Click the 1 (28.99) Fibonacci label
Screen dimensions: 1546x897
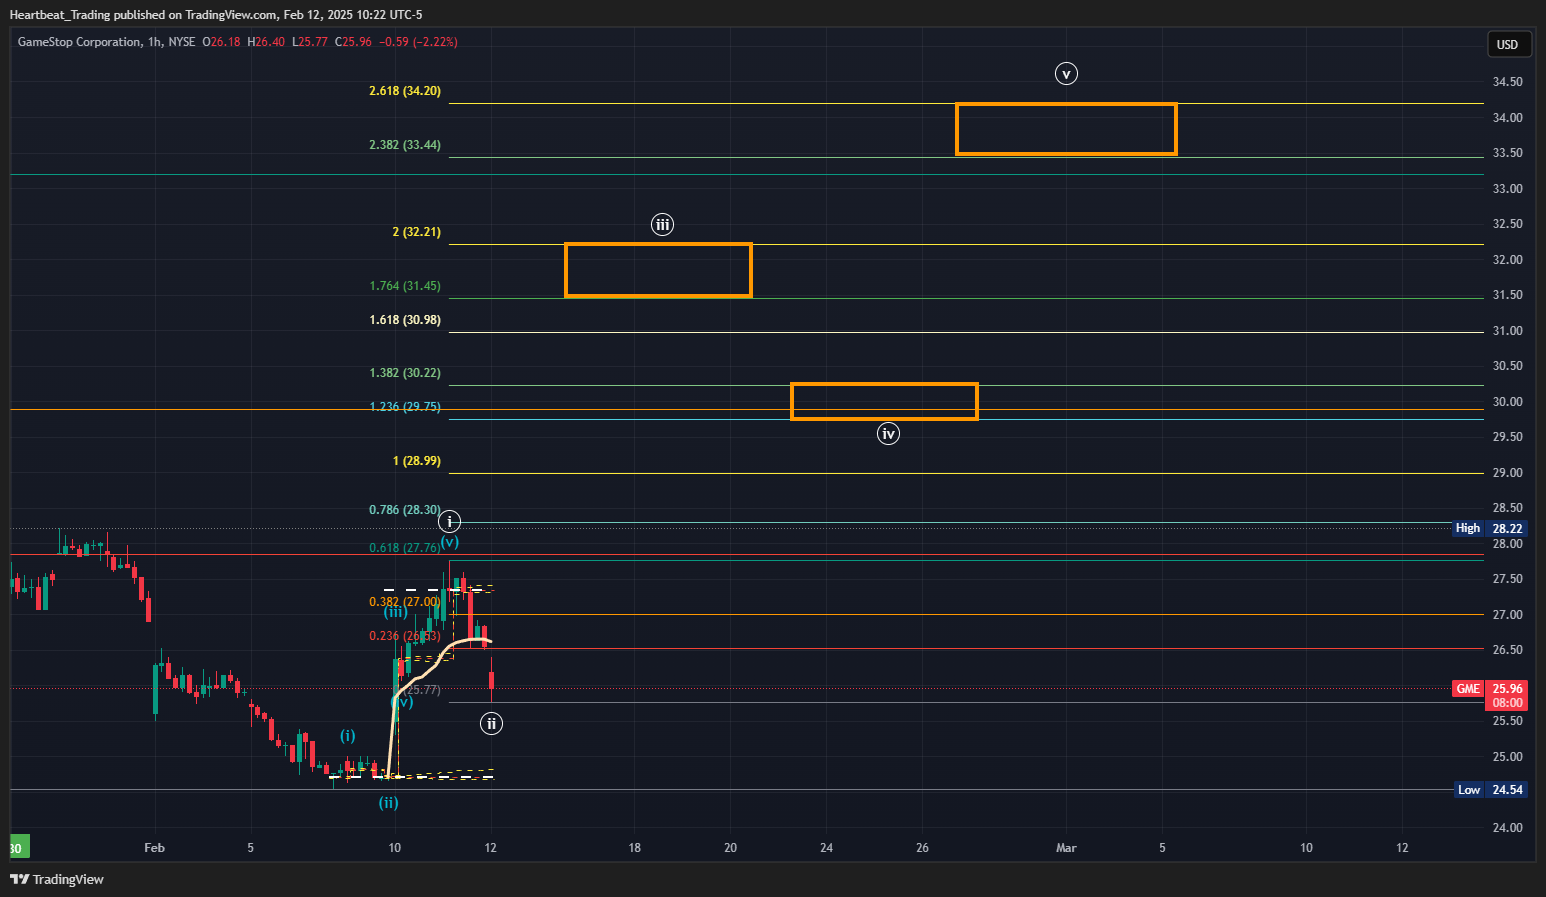[416, 461]
